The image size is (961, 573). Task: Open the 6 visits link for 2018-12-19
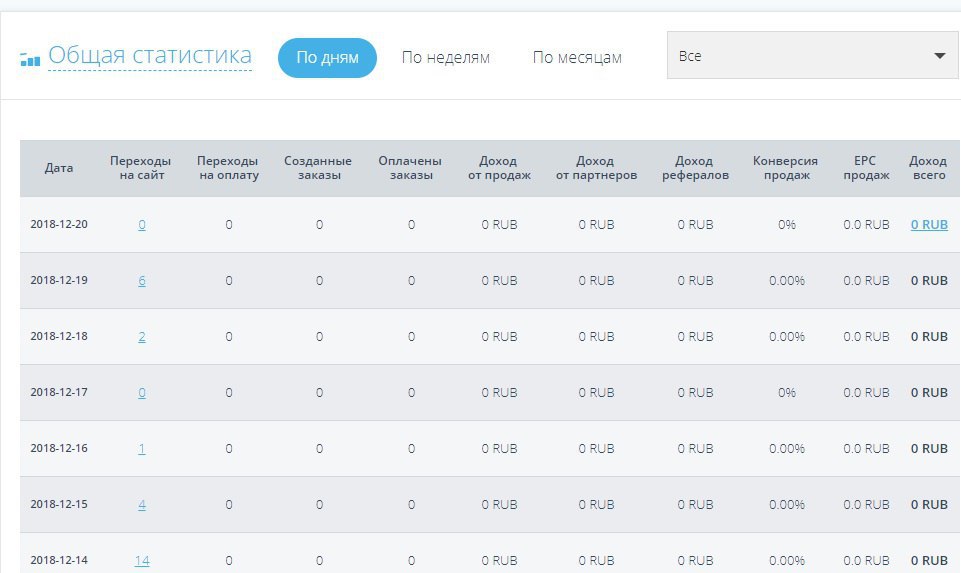[142, 281]
